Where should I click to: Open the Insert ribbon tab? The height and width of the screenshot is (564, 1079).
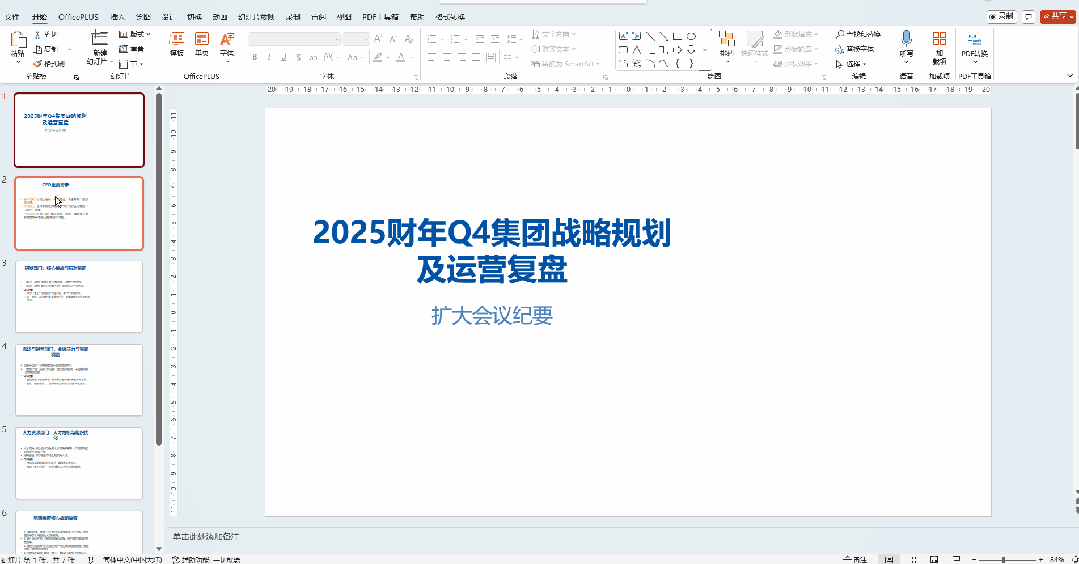pos(118,17)
